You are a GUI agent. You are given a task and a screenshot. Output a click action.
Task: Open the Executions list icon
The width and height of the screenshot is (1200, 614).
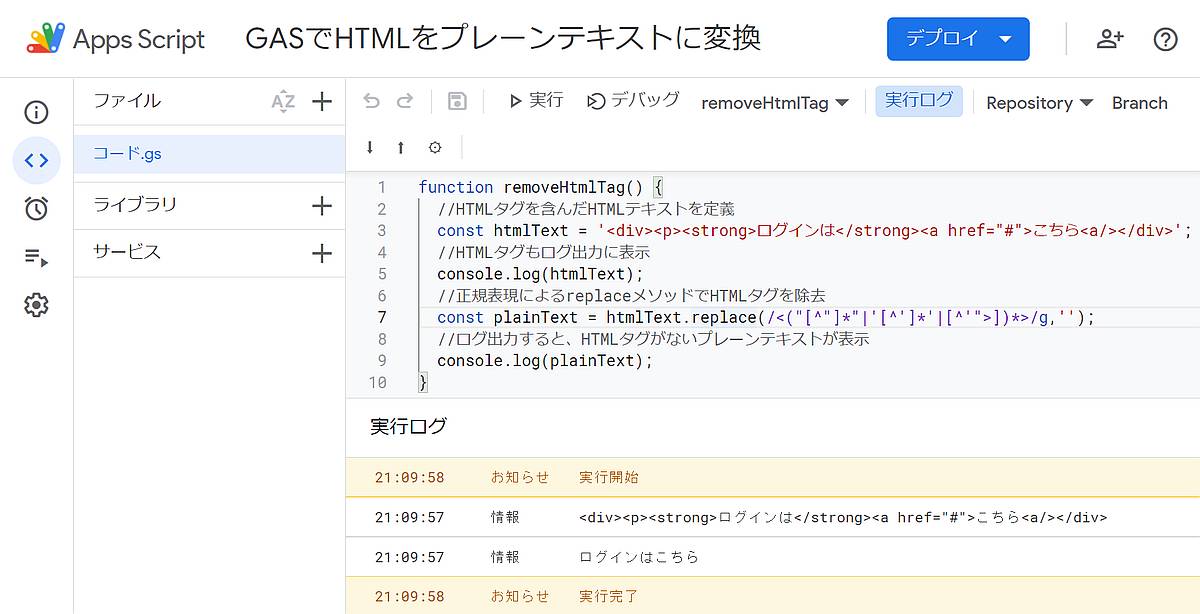[37, 257]
